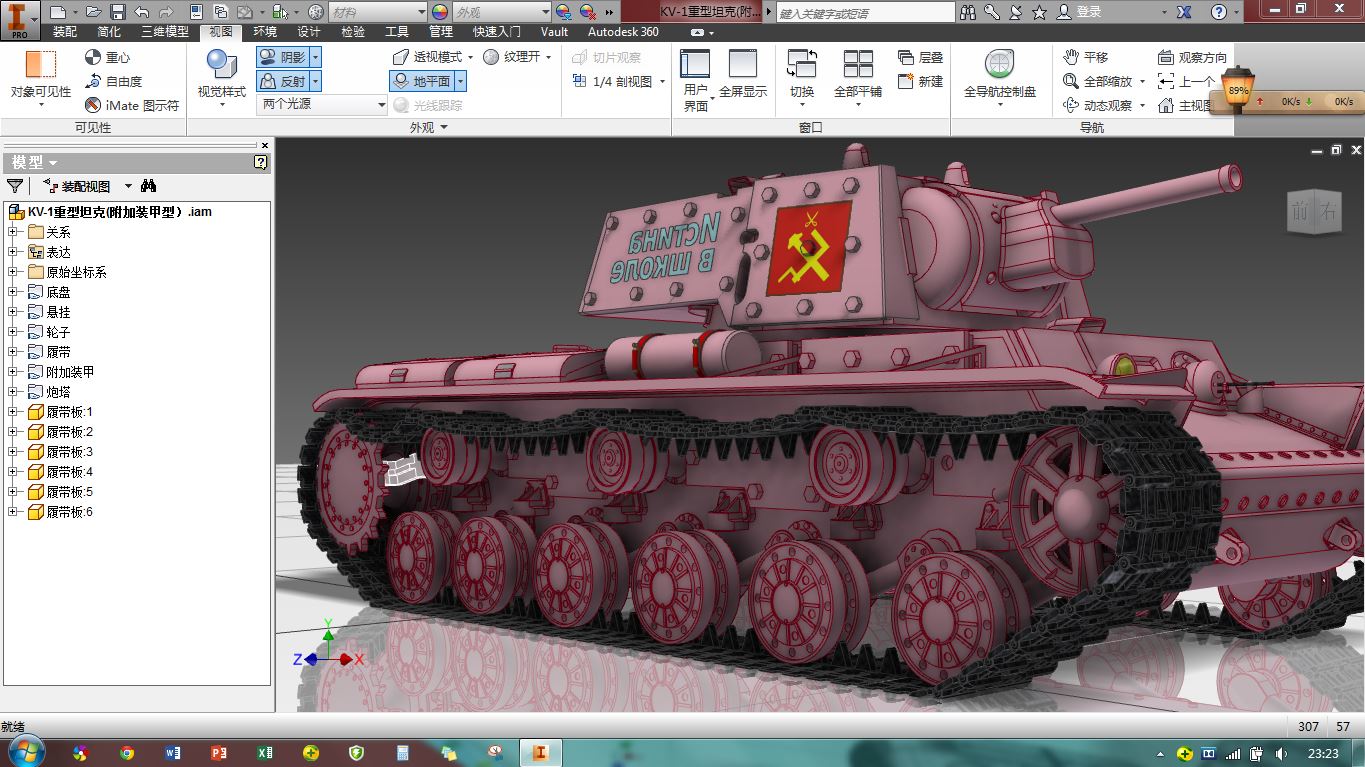Open the color wheel appearance browser icon
The width and height of the screenshot is (1365, 767).
click(x=440, y=12)
